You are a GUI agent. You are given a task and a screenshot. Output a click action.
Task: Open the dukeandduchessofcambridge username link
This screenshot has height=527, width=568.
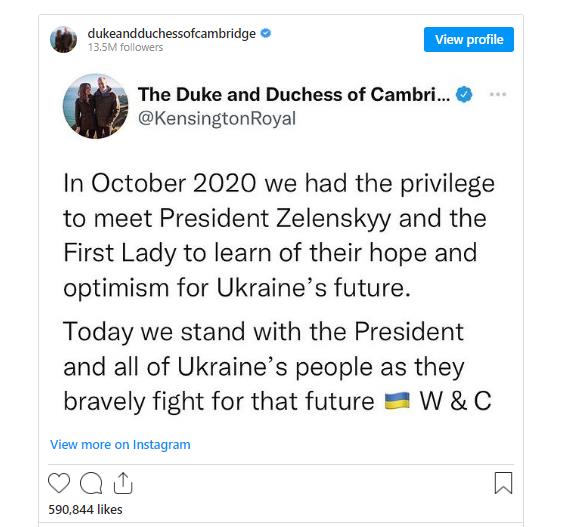click(x=171, y=33)
